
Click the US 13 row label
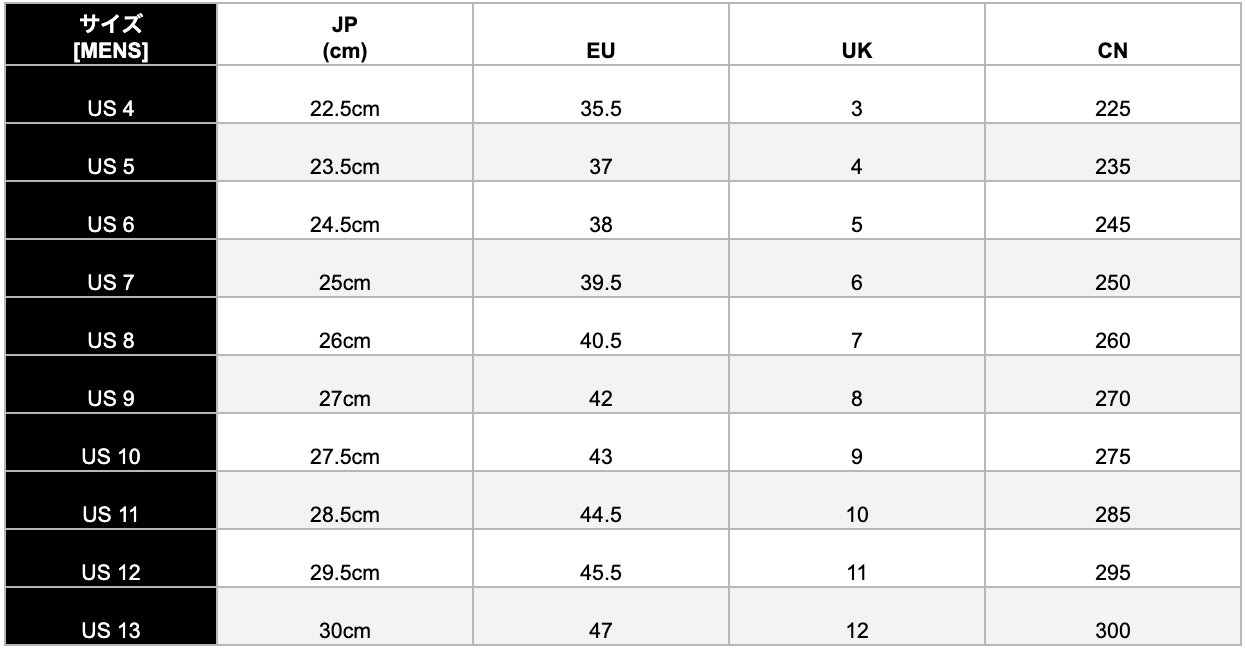pos(110,617)
